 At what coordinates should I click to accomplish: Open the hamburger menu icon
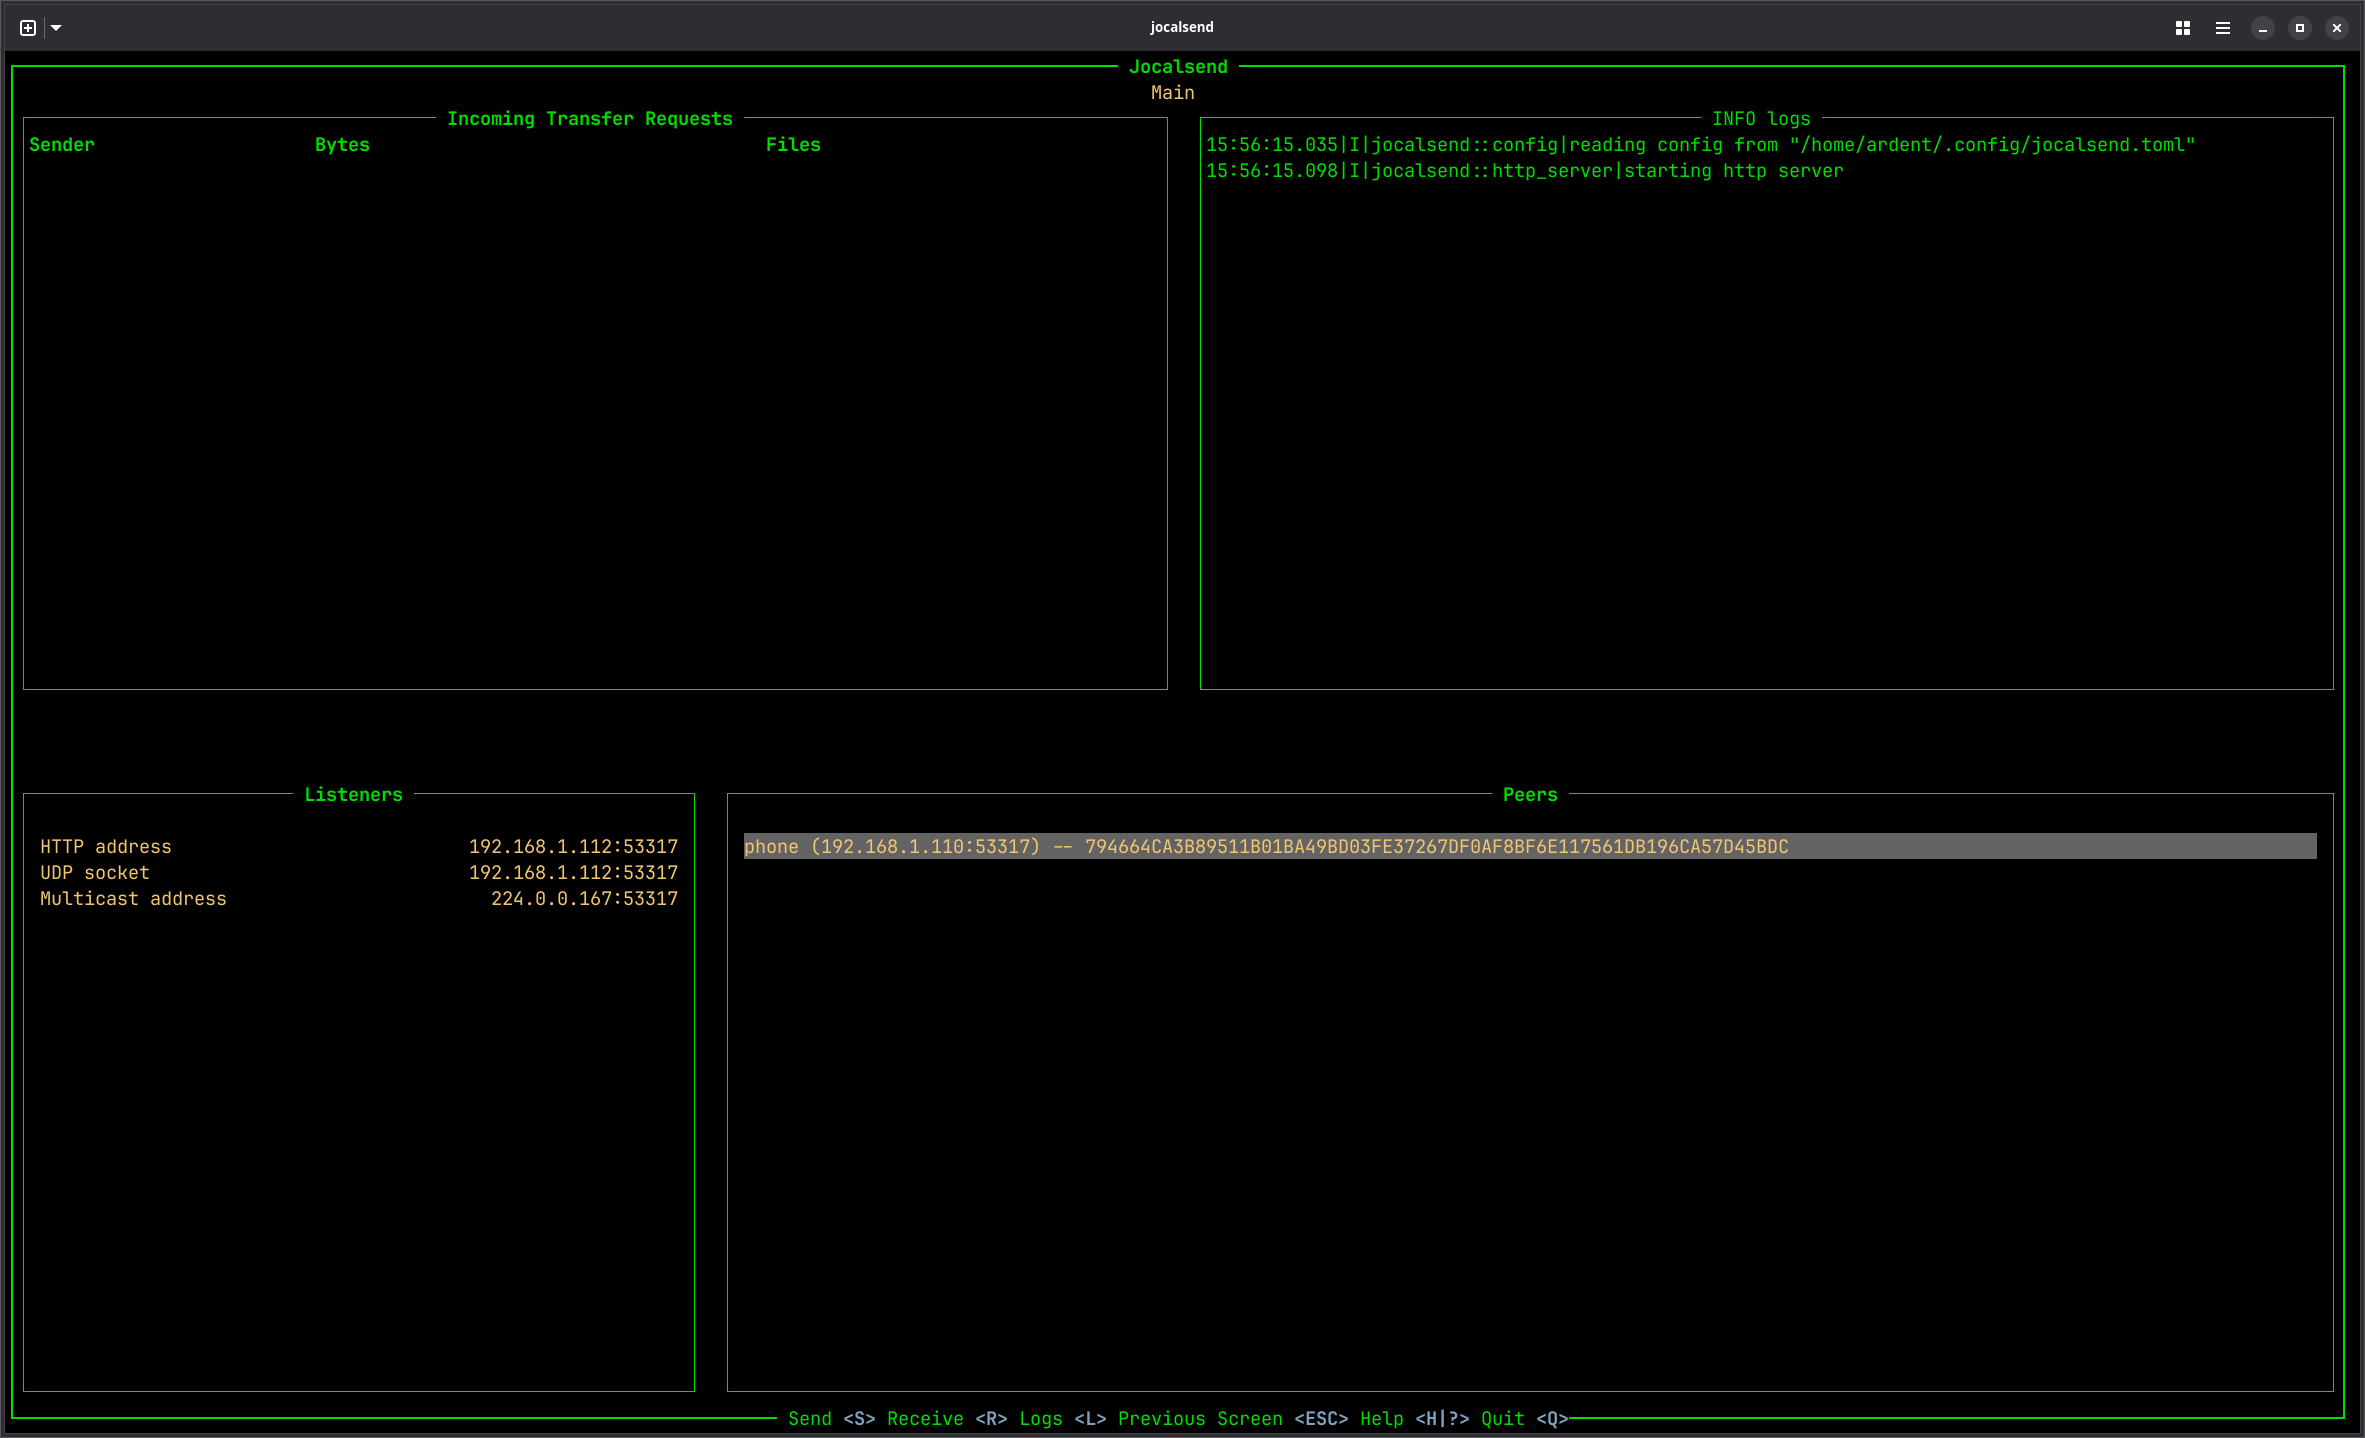pos(2222,28)
